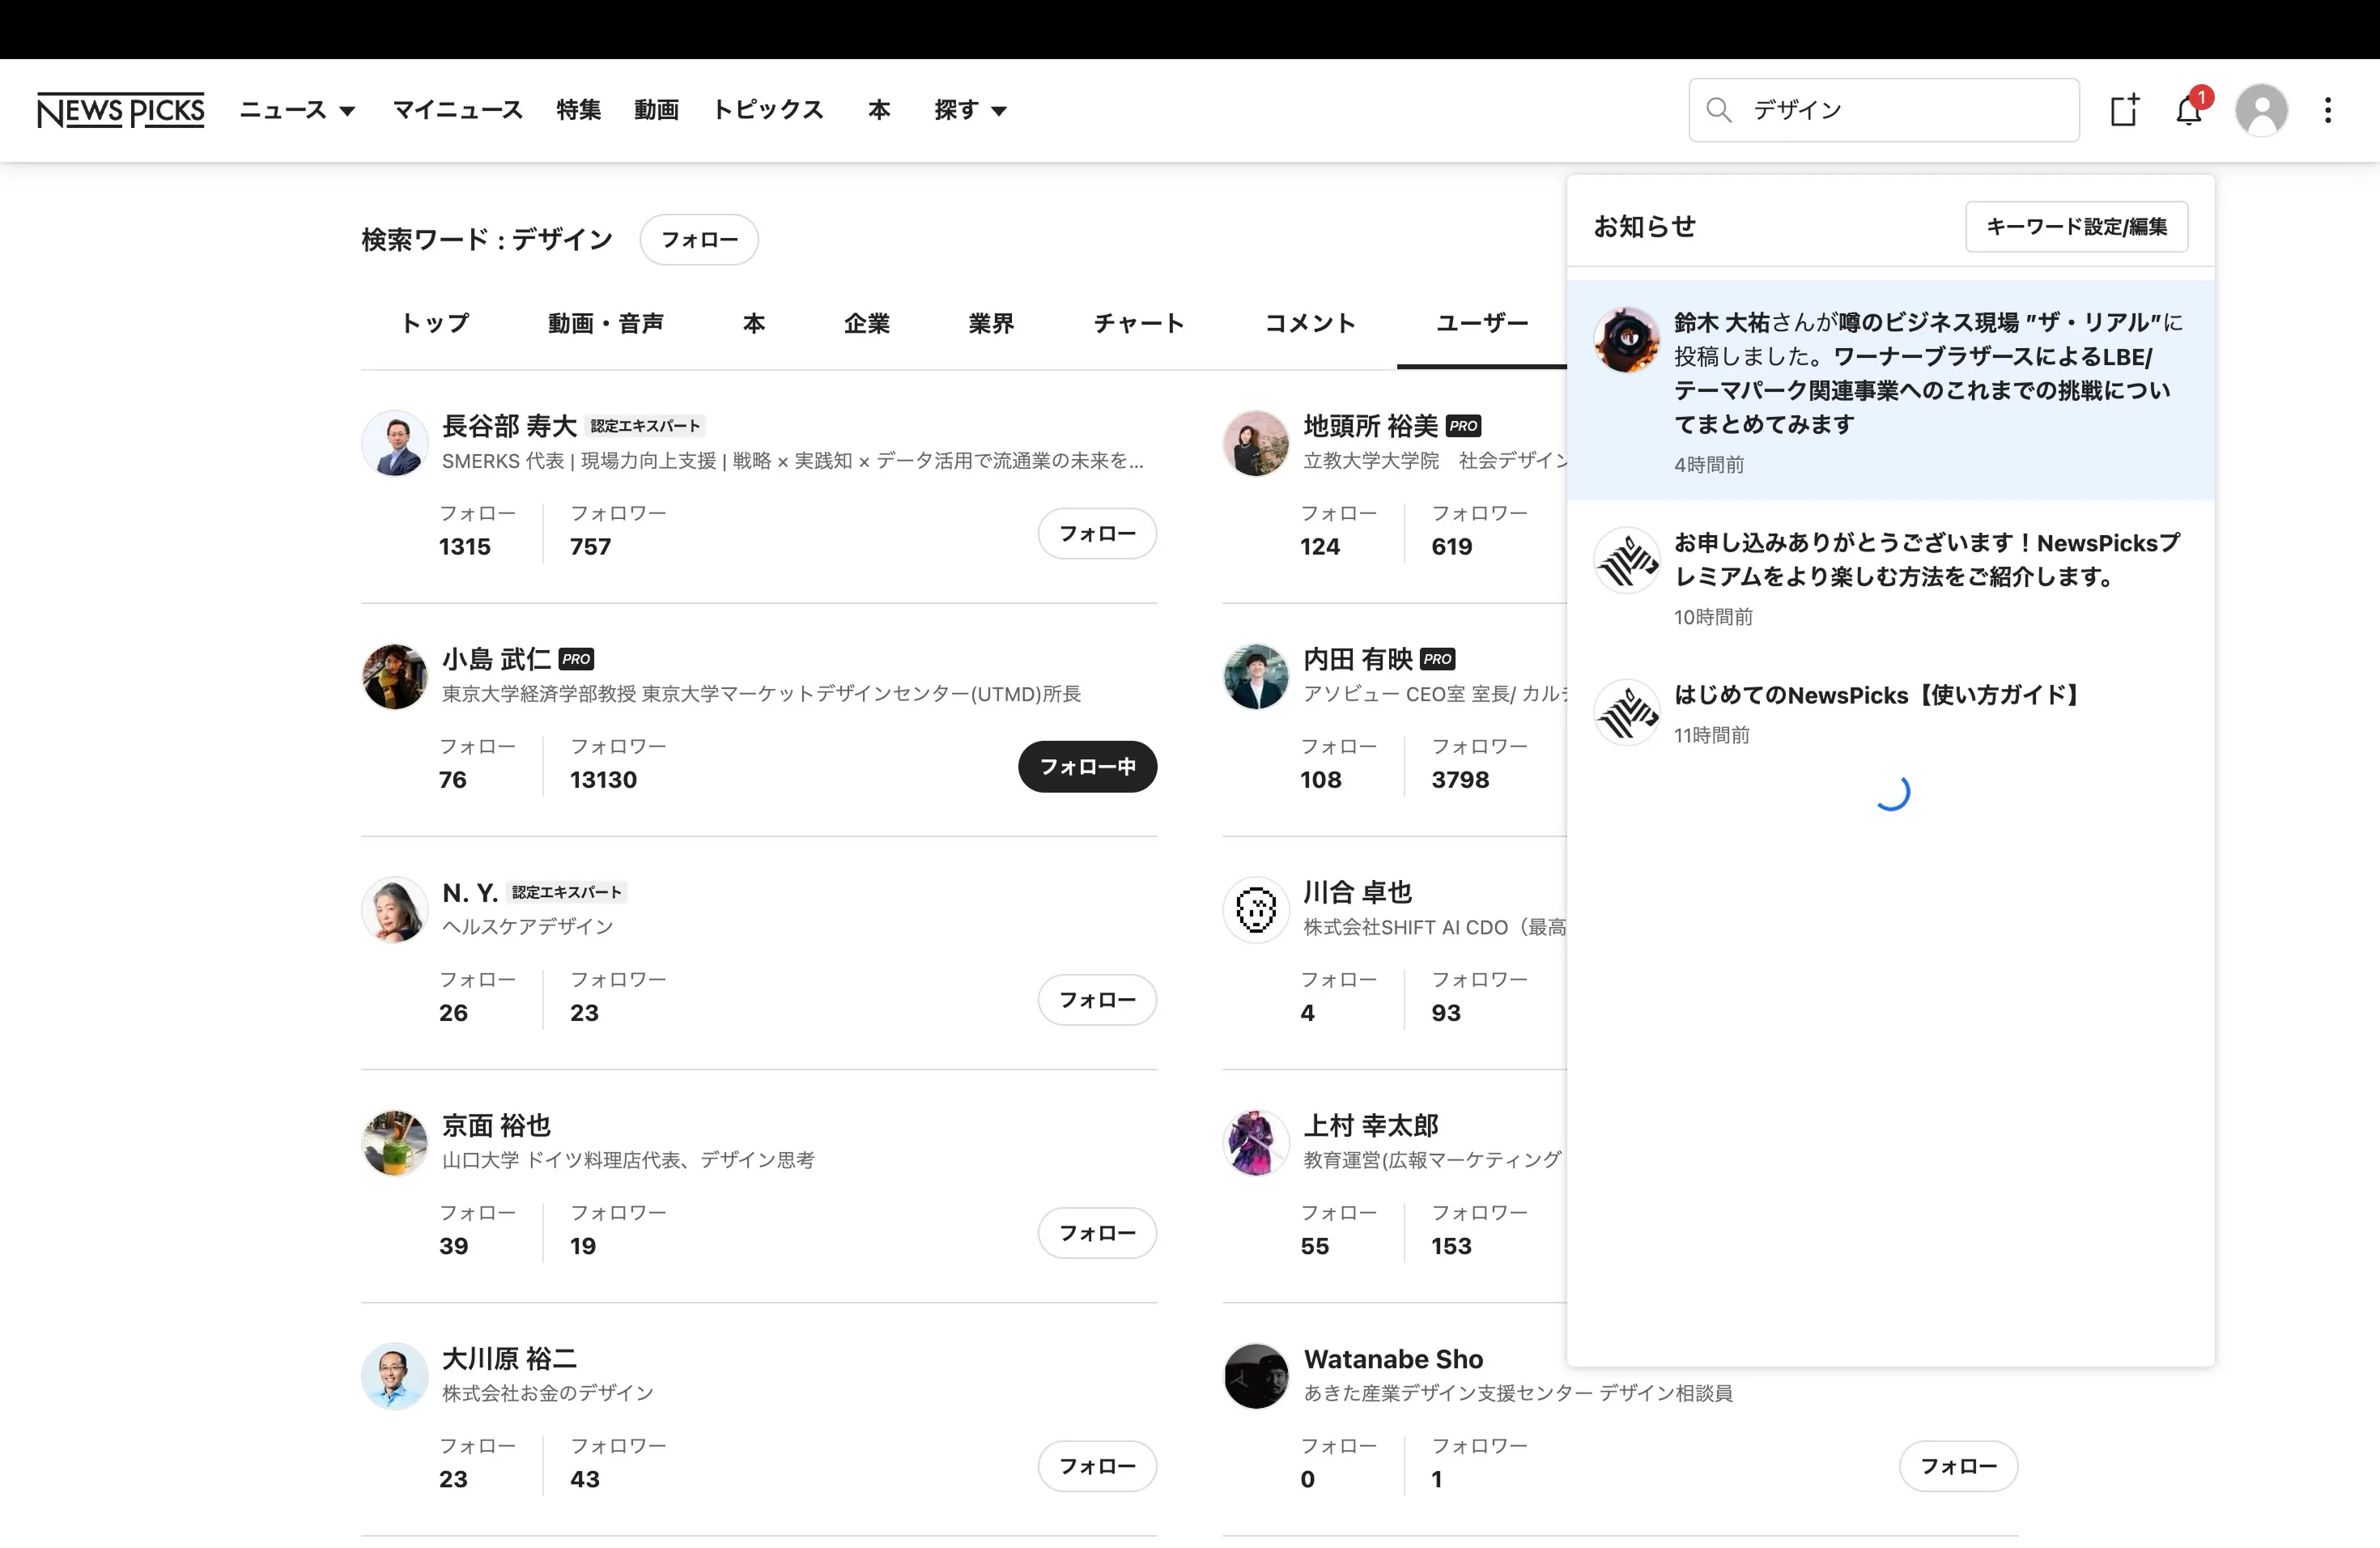
Task: Follow 長谷部 寿大
Action: [1097, 534]
